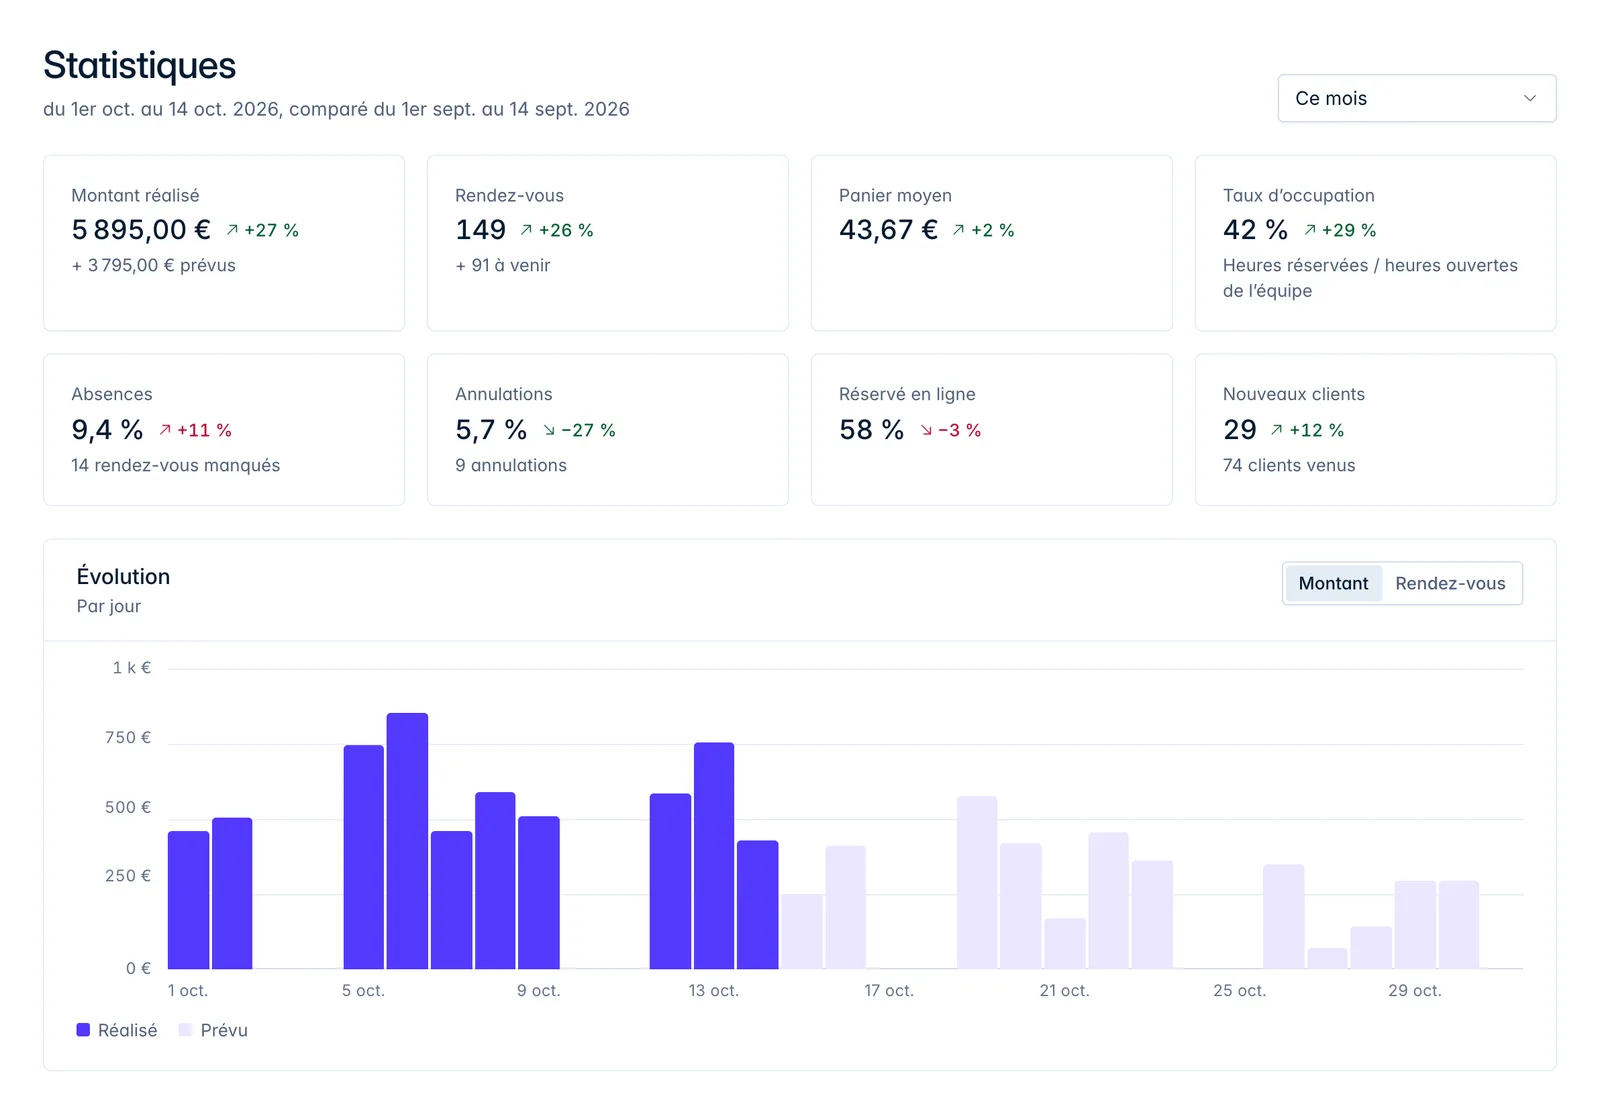1600x1101 pixels.
Task: Click the Panier moyen value 43,67 €
Action: point(888,230)
